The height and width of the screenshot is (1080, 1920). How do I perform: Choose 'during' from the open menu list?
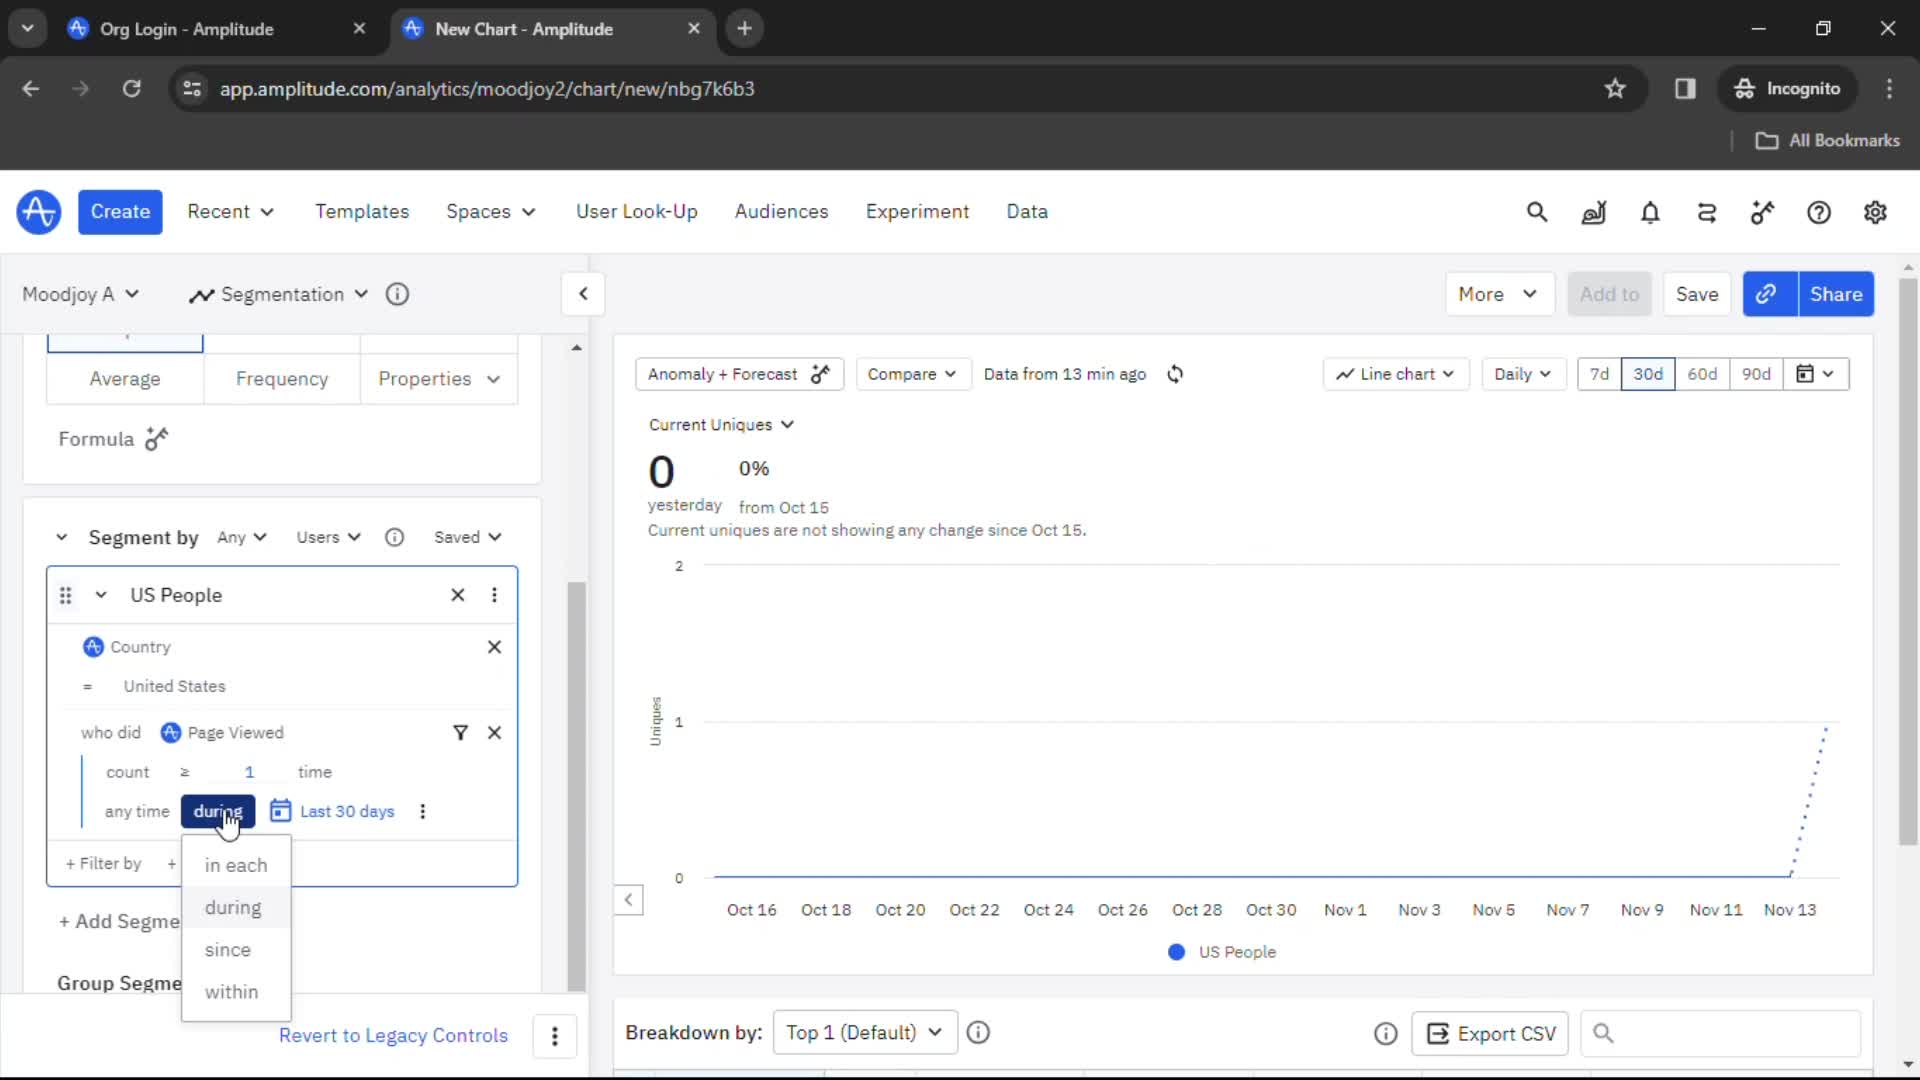tap(236, 908)
